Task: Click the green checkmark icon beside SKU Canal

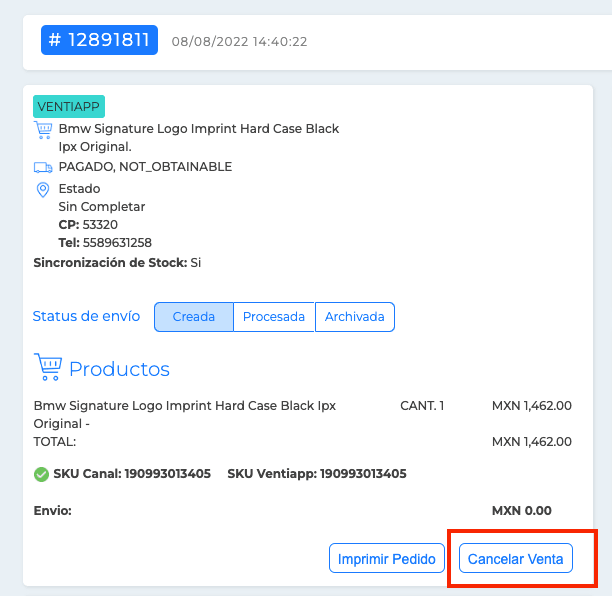Action: pyautogui.click(x=41, y=474)
